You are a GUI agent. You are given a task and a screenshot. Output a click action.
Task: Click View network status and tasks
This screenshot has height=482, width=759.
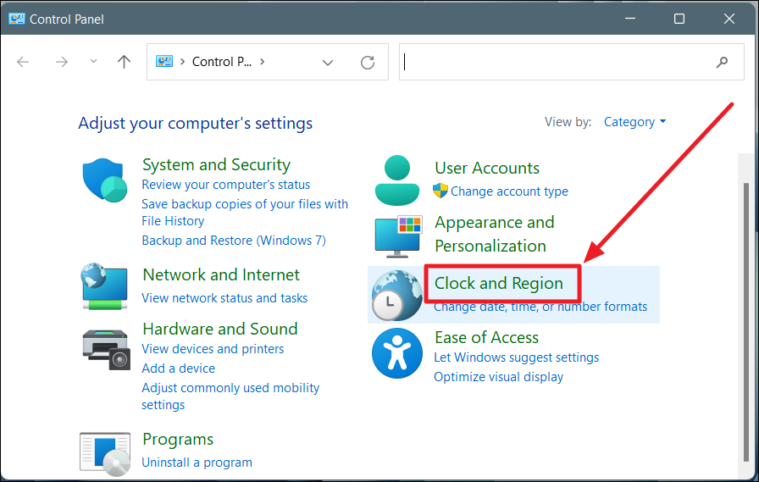224,298
